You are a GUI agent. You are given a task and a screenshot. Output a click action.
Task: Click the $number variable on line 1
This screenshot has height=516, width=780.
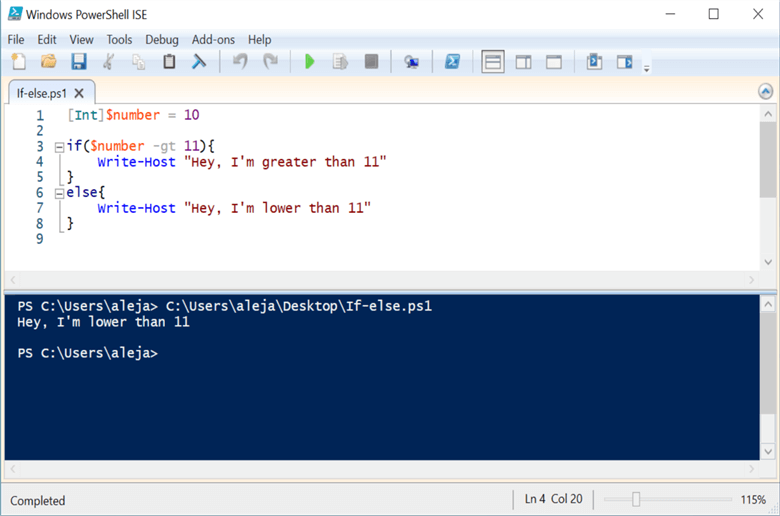[x=132, y=115]
